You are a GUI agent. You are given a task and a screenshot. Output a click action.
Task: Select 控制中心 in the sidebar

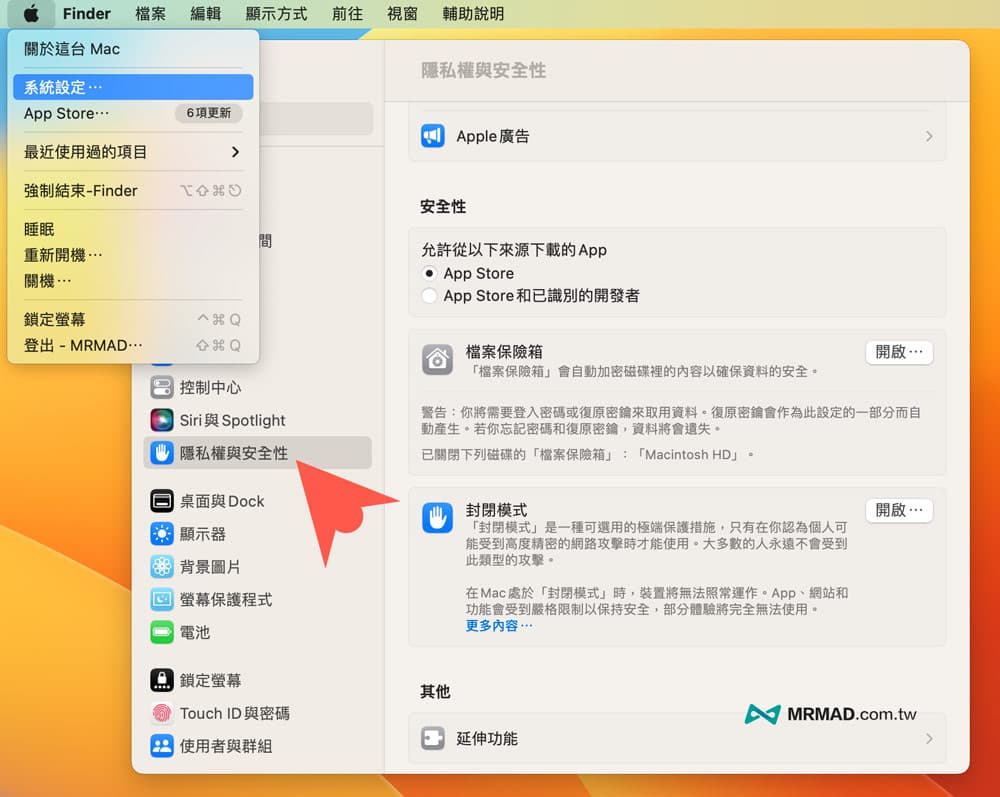tap(258, 387)
